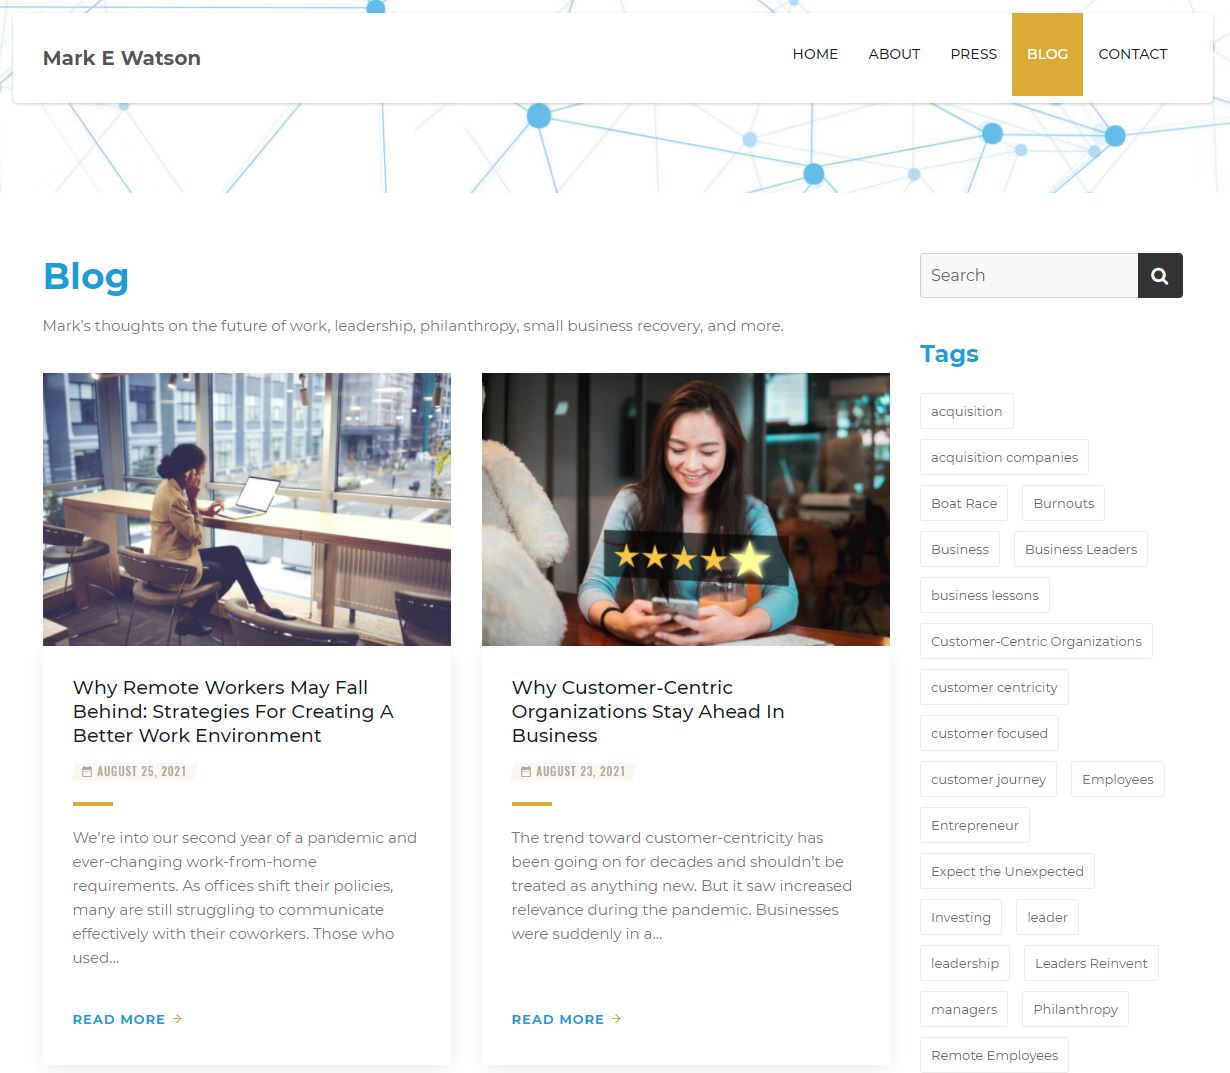
Task: Type in the Search input field
Action: point(1028,276)
